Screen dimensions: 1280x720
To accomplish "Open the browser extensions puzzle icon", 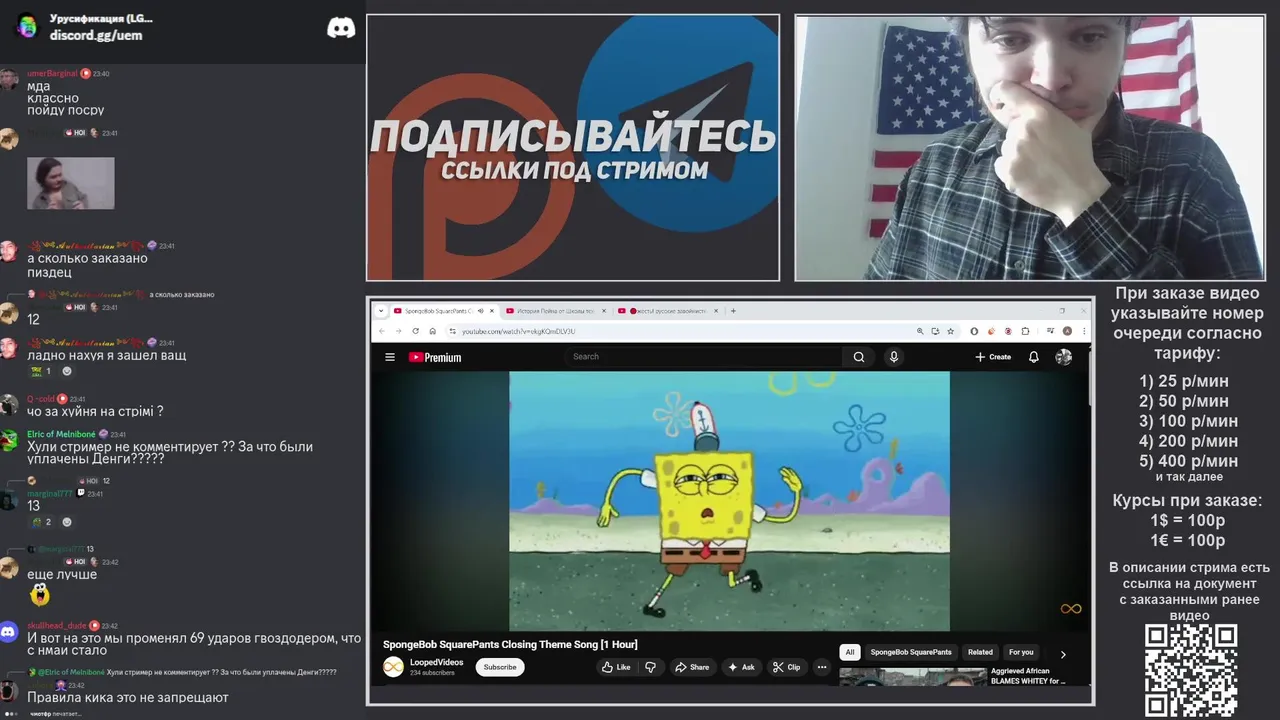I will click(x=1025, y=331).
